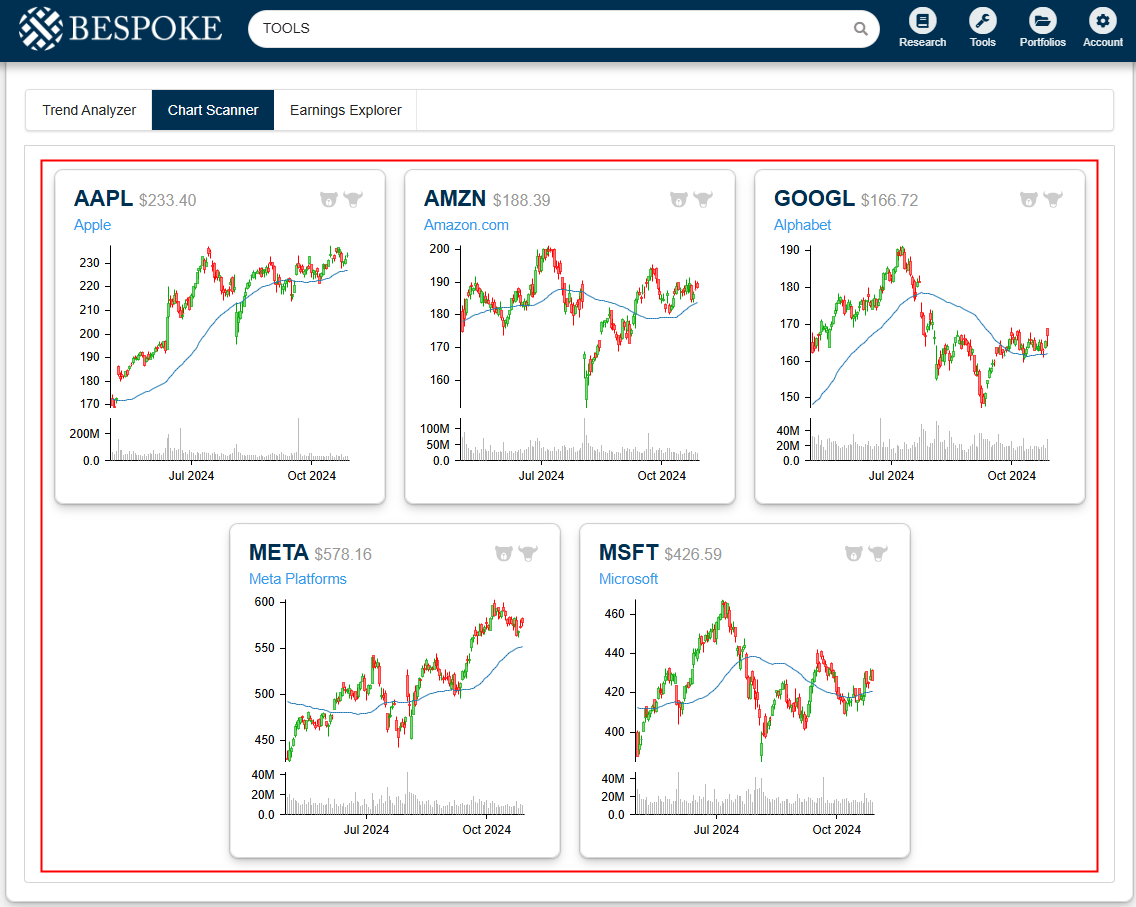Click inside the TOOLS search field
Screen dimensions: 1136x907
500,28
